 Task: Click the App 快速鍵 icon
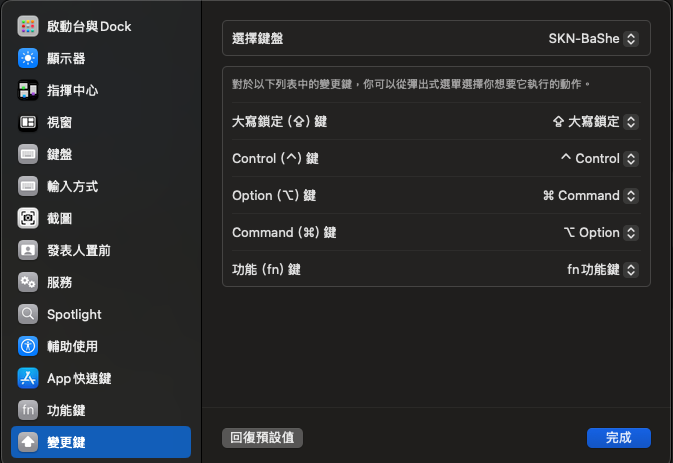coord(28,378)
